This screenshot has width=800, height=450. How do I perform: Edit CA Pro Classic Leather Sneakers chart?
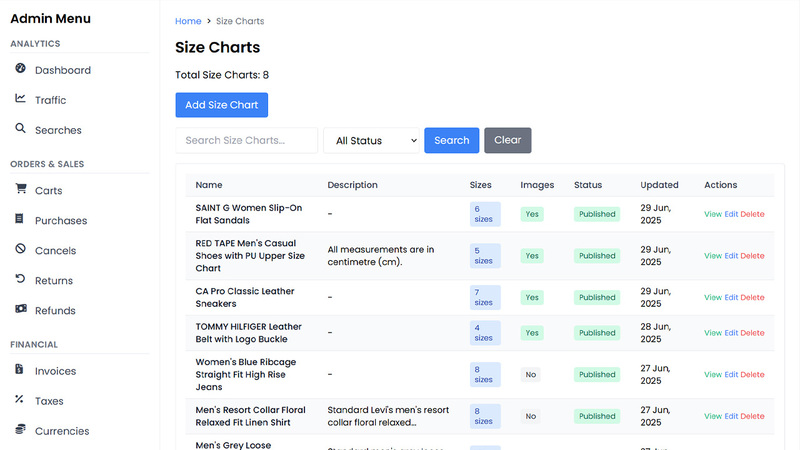731,297
